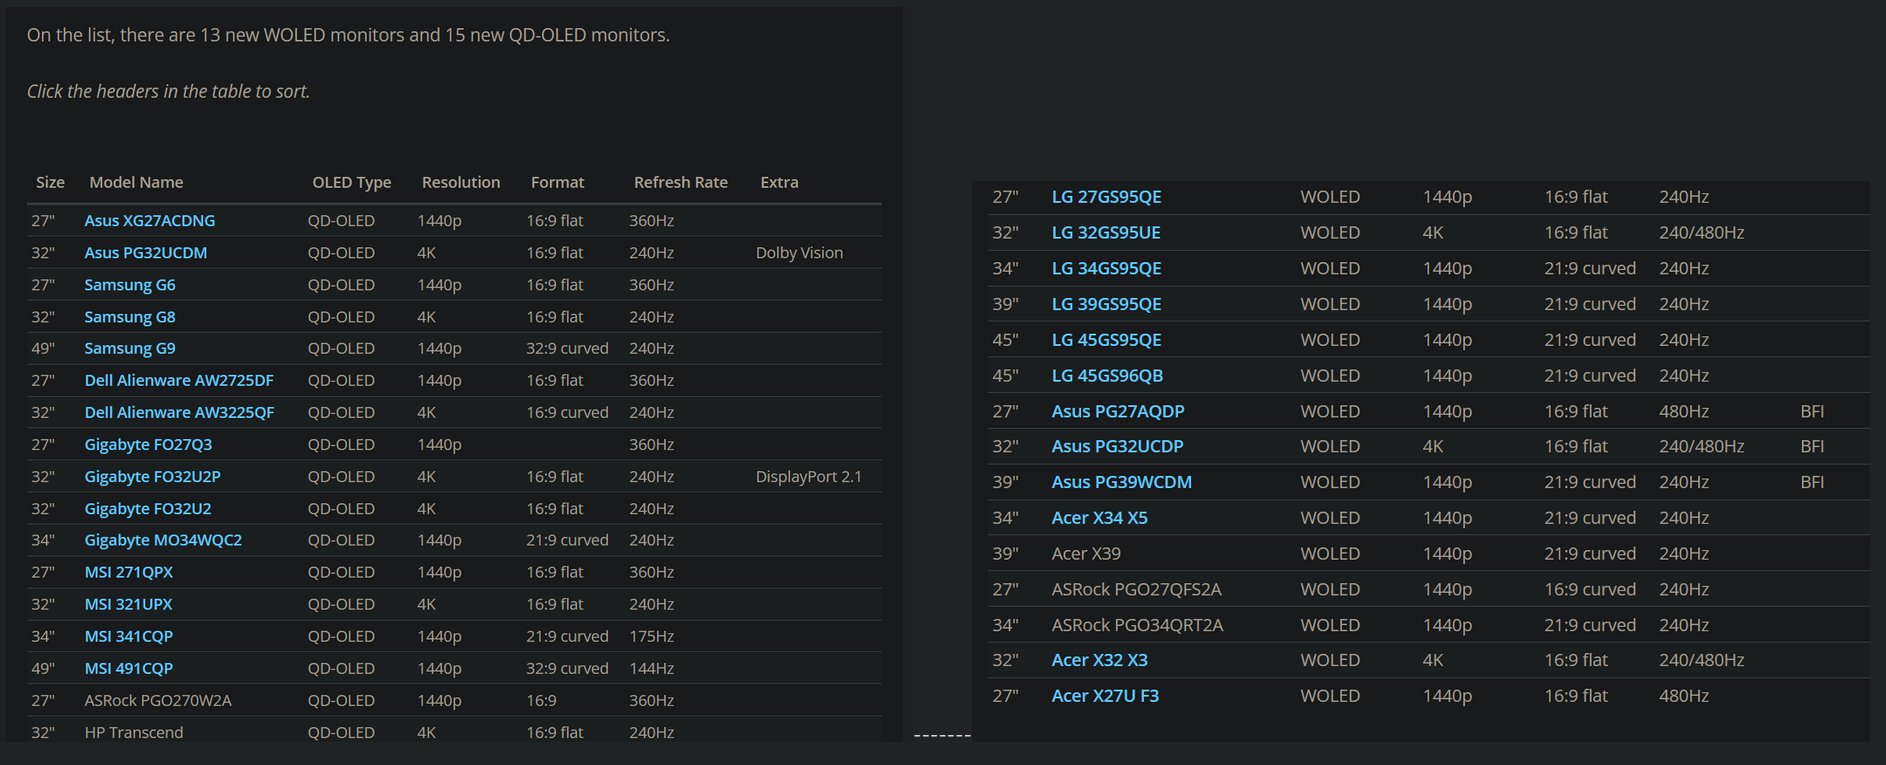Select 16:9 curved in Dell AW3225QF row

[567, 412]
